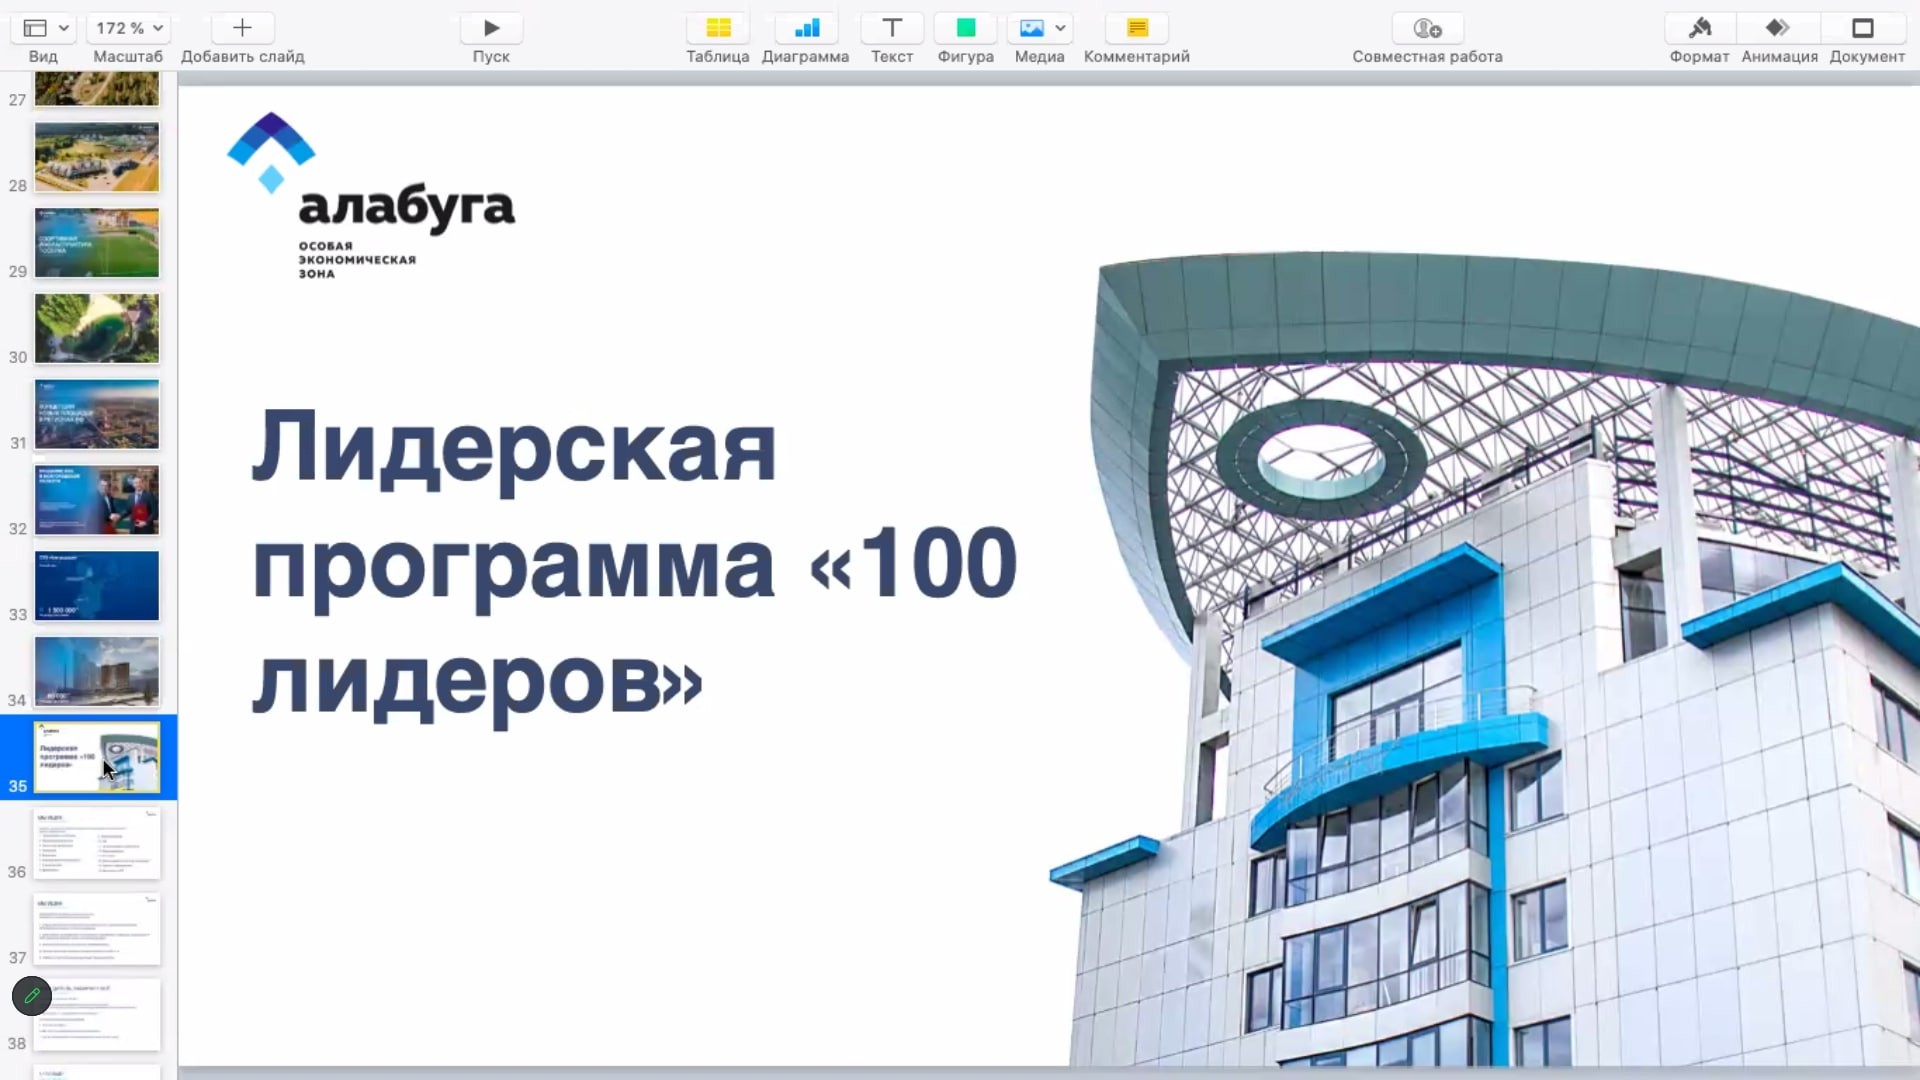Select the алабуга logo on slide
The height and width of the screenshot is (1080, 1920).
(x=370, y=196)
